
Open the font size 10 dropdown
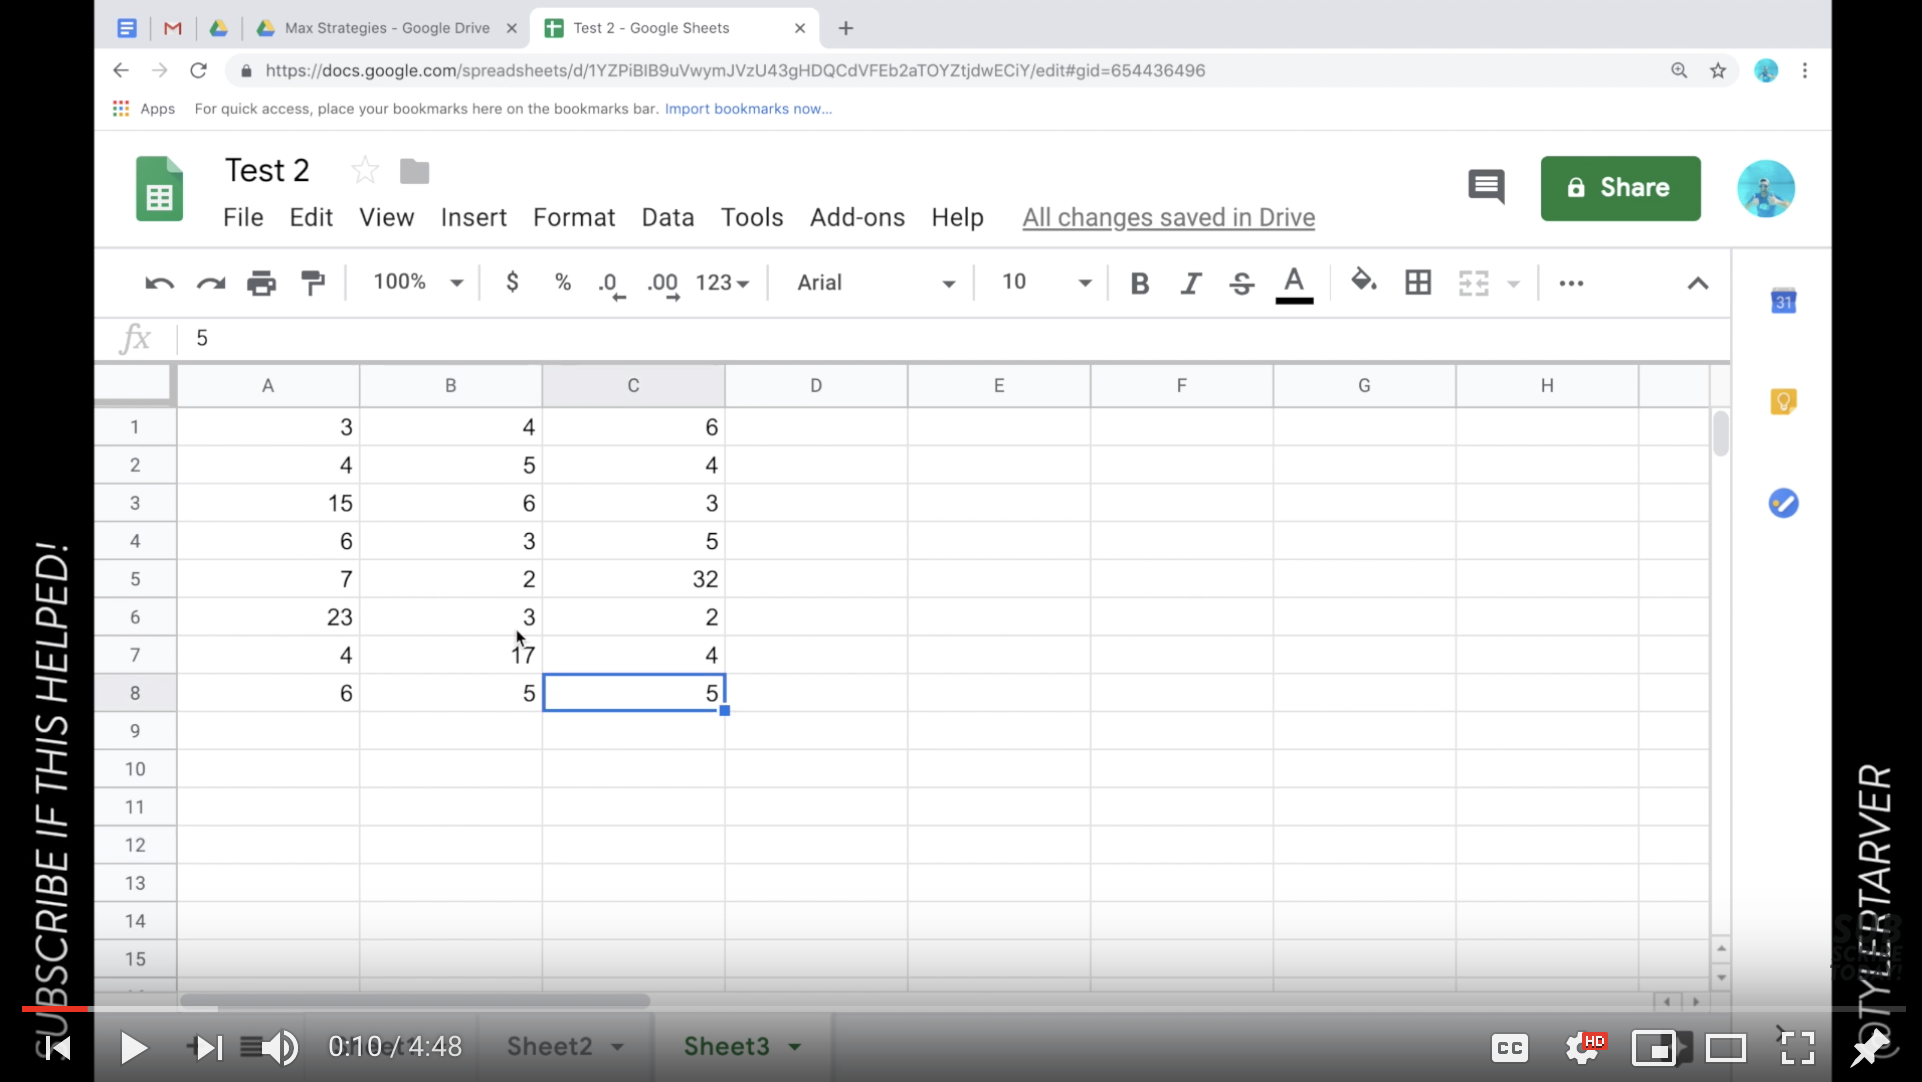[1045, 283]
